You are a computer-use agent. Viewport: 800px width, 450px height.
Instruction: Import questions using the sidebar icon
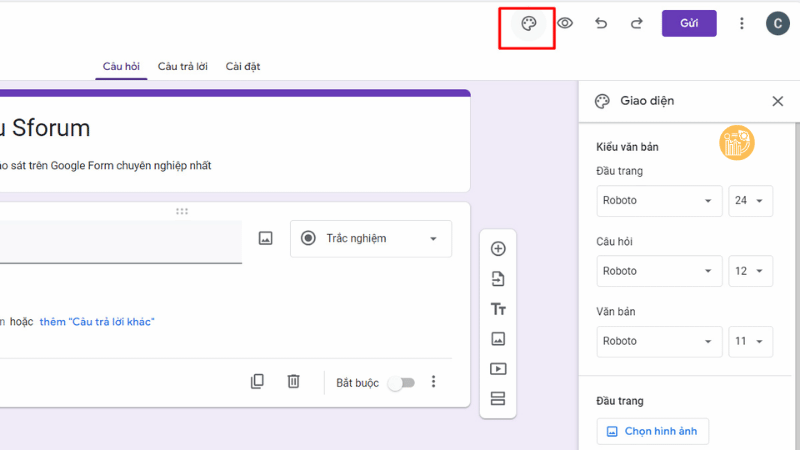pos(498,279)
